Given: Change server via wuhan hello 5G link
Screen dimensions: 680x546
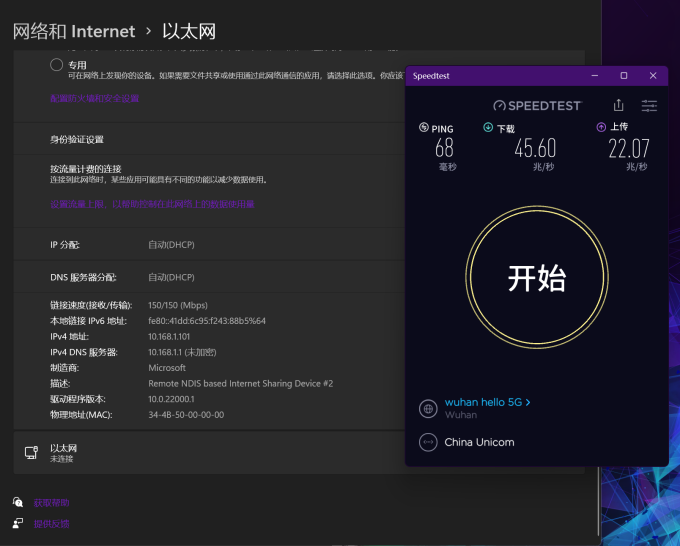Looking at the screenshot, I should coord(487,402).
